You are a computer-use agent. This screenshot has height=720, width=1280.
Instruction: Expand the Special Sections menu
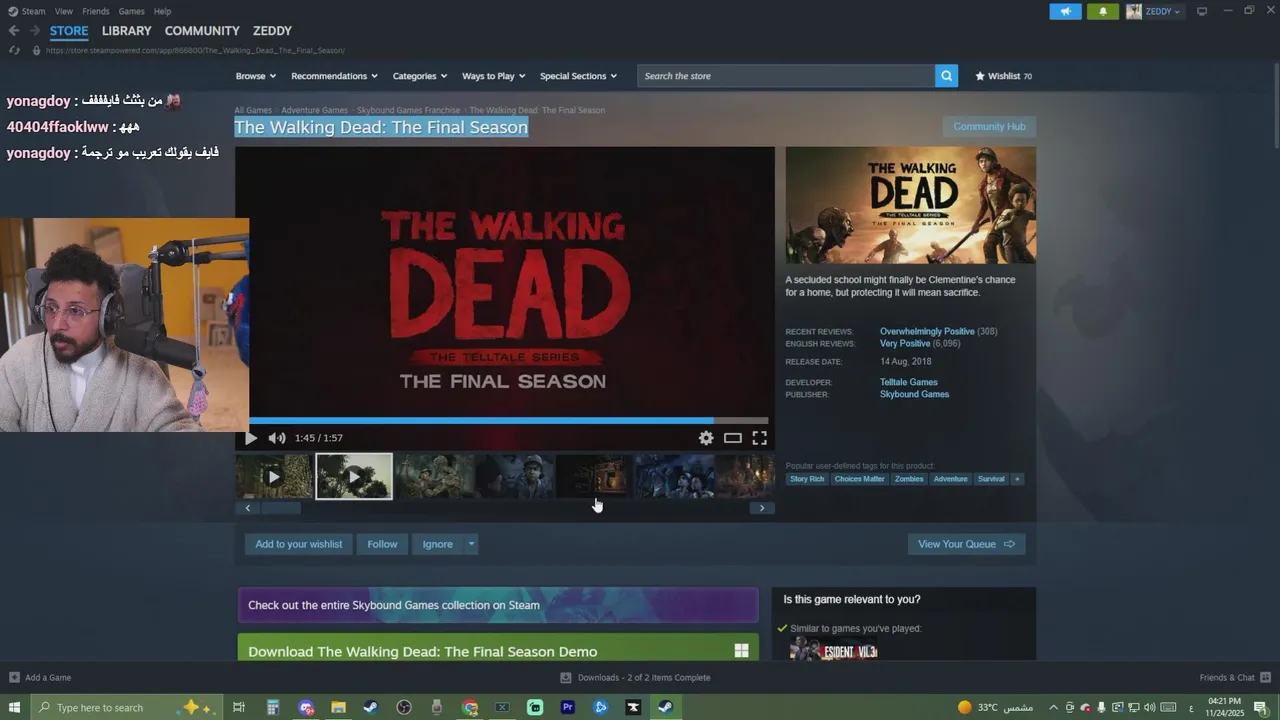point(578,76)
